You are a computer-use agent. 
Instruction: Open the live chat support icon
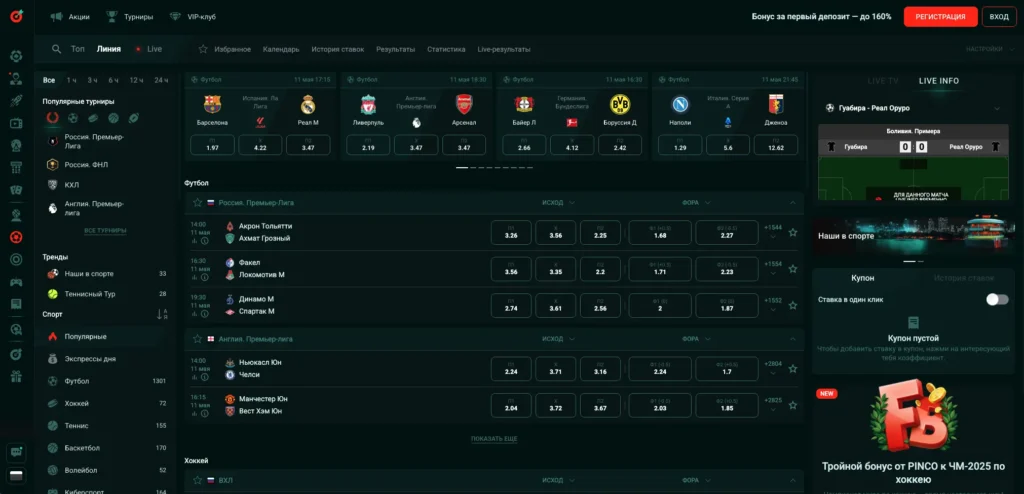point(15,453)
